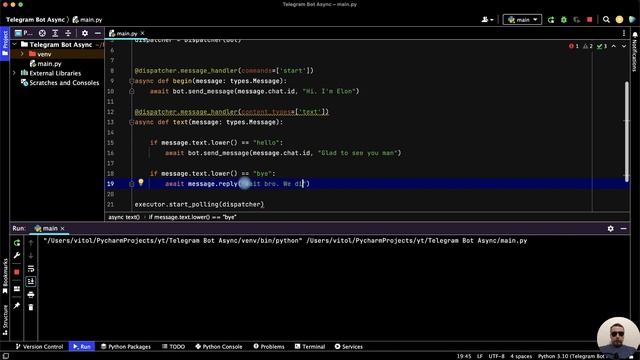The image size is (640, 360).
Task: Open the editor tabs options menu
Action: (x=624, y=33)
